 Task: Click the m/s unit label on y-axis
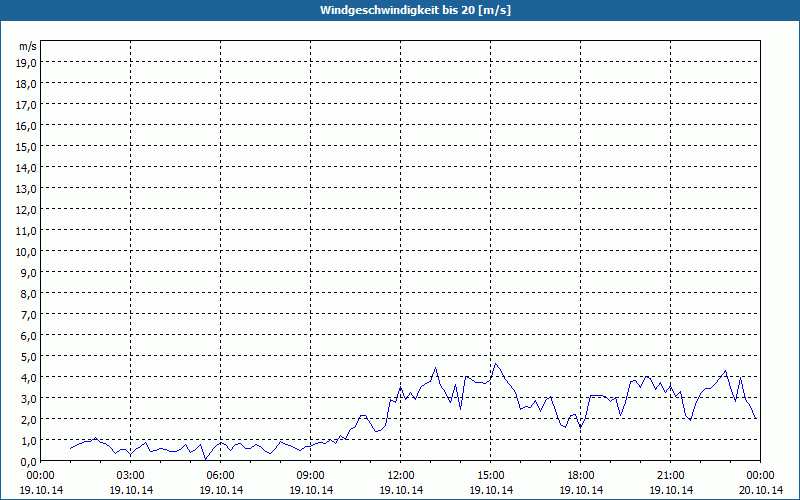[28, 46]
